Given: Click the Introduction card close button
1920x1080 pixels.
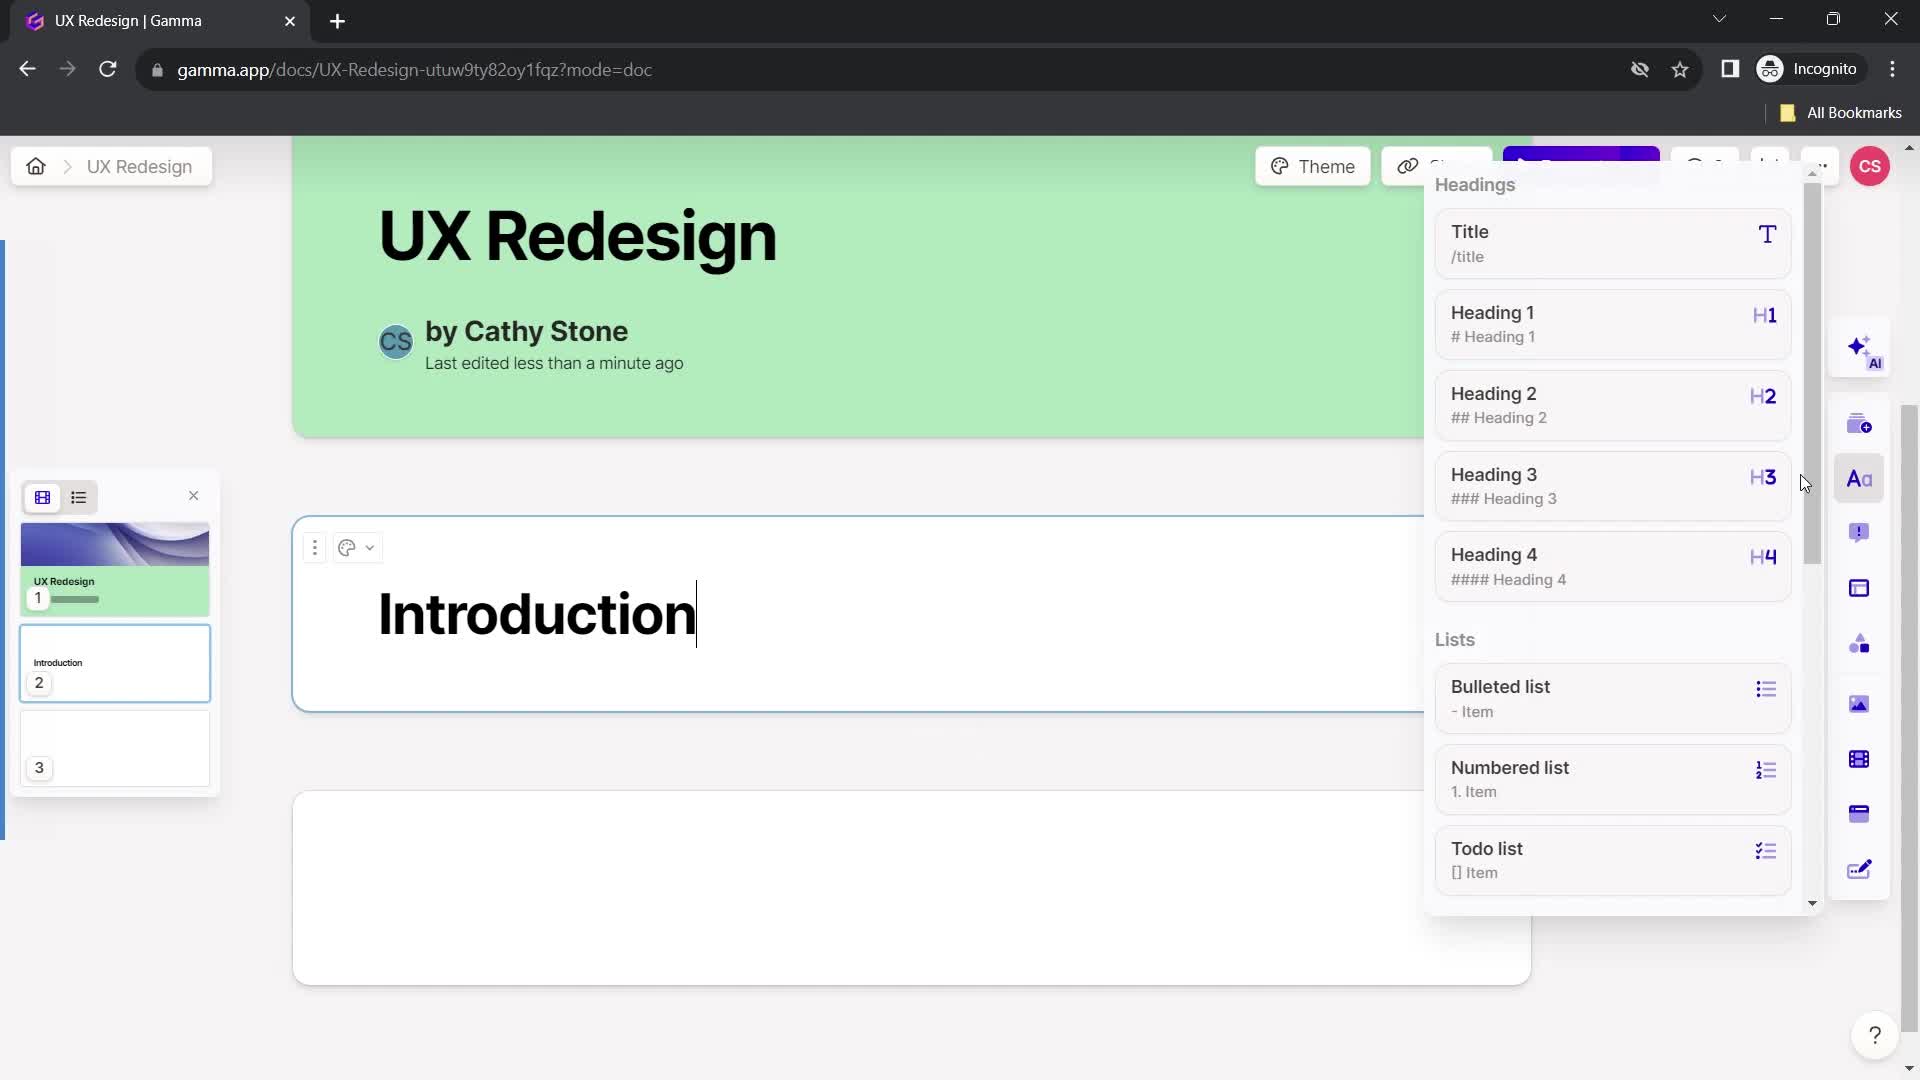Looking at the screenshot, I should [x=194, y=496].
